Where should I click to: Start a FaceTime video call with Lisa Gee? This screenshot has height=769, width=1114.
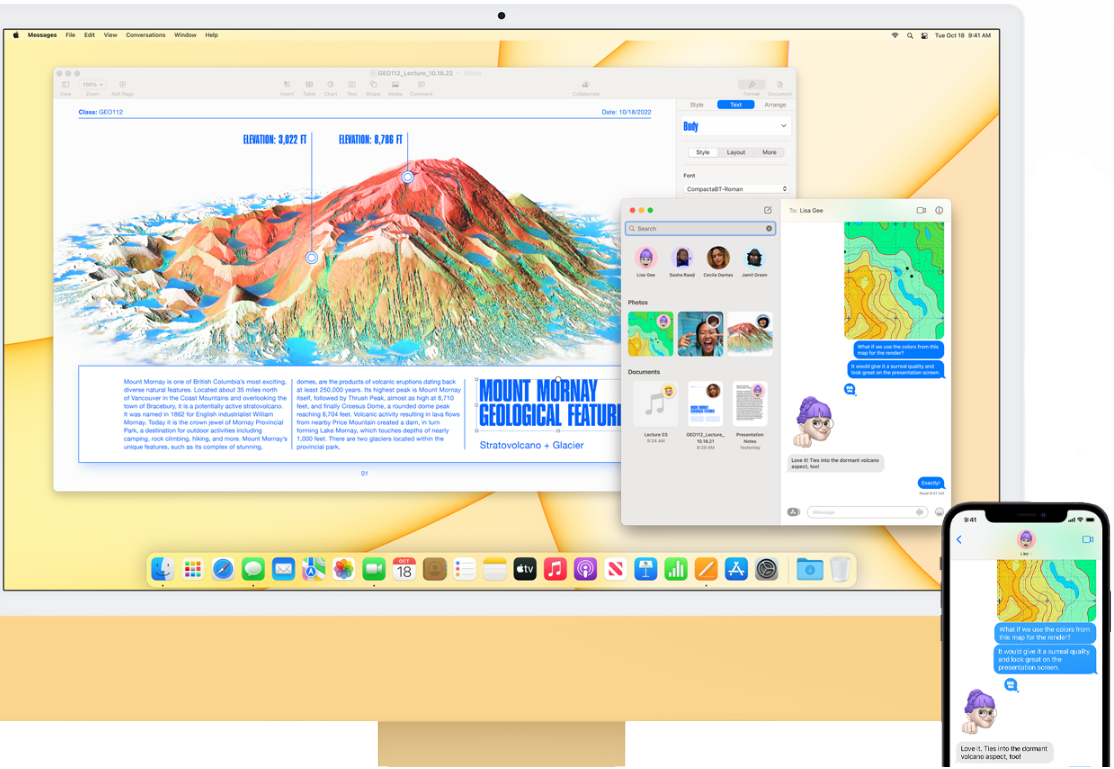pos(921,210)
